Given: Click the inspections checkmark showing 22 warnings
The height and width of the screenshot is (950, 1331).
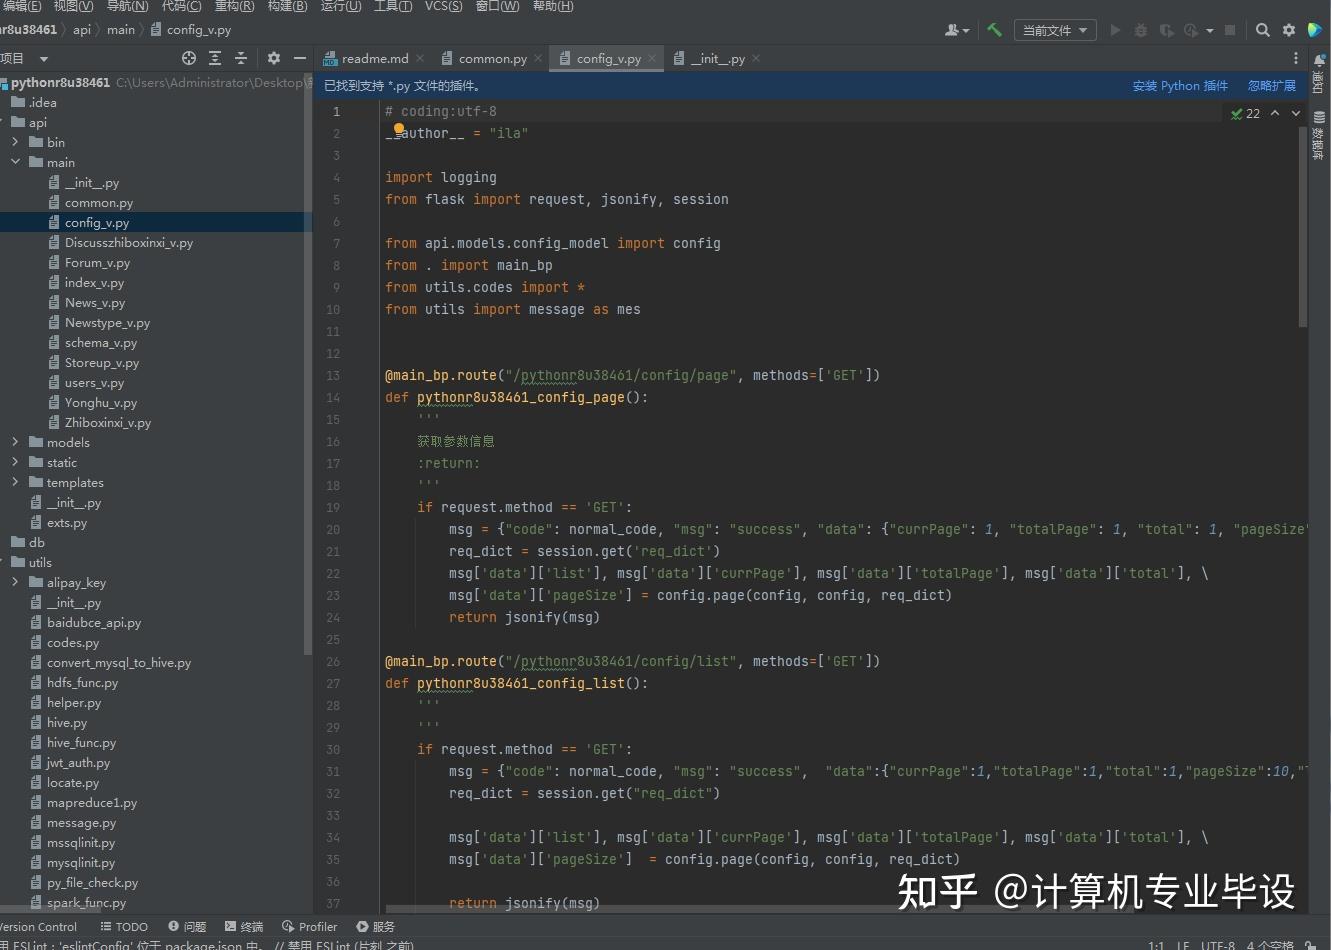Looking at the screenshot, I should (1247, 114).
